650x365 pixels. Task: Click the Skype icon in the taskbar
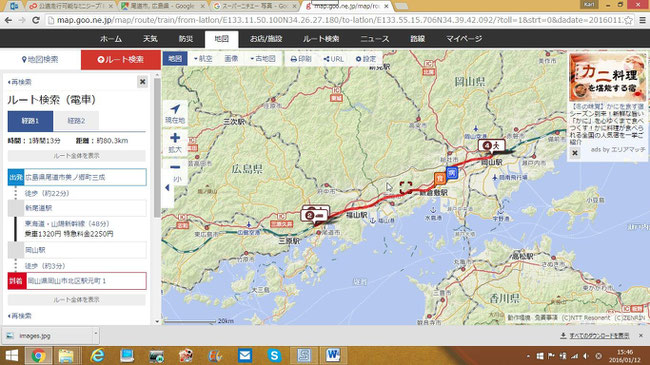pos(274,355)
